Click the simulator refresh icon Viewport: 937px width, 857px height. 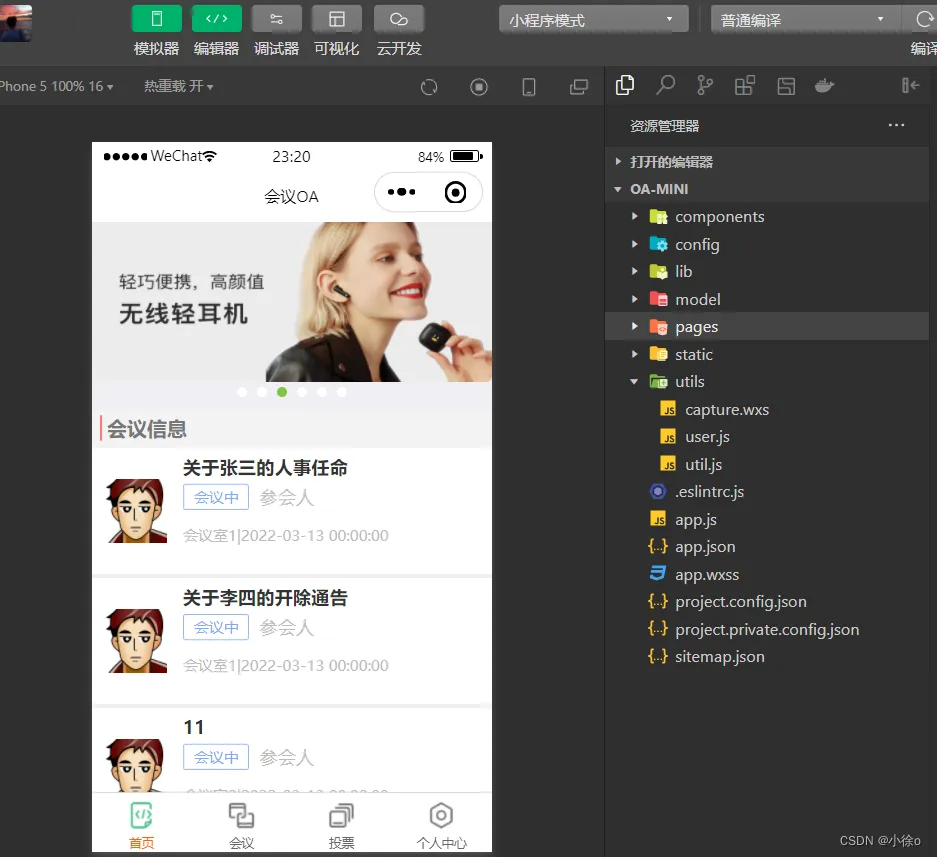point(428,87)
